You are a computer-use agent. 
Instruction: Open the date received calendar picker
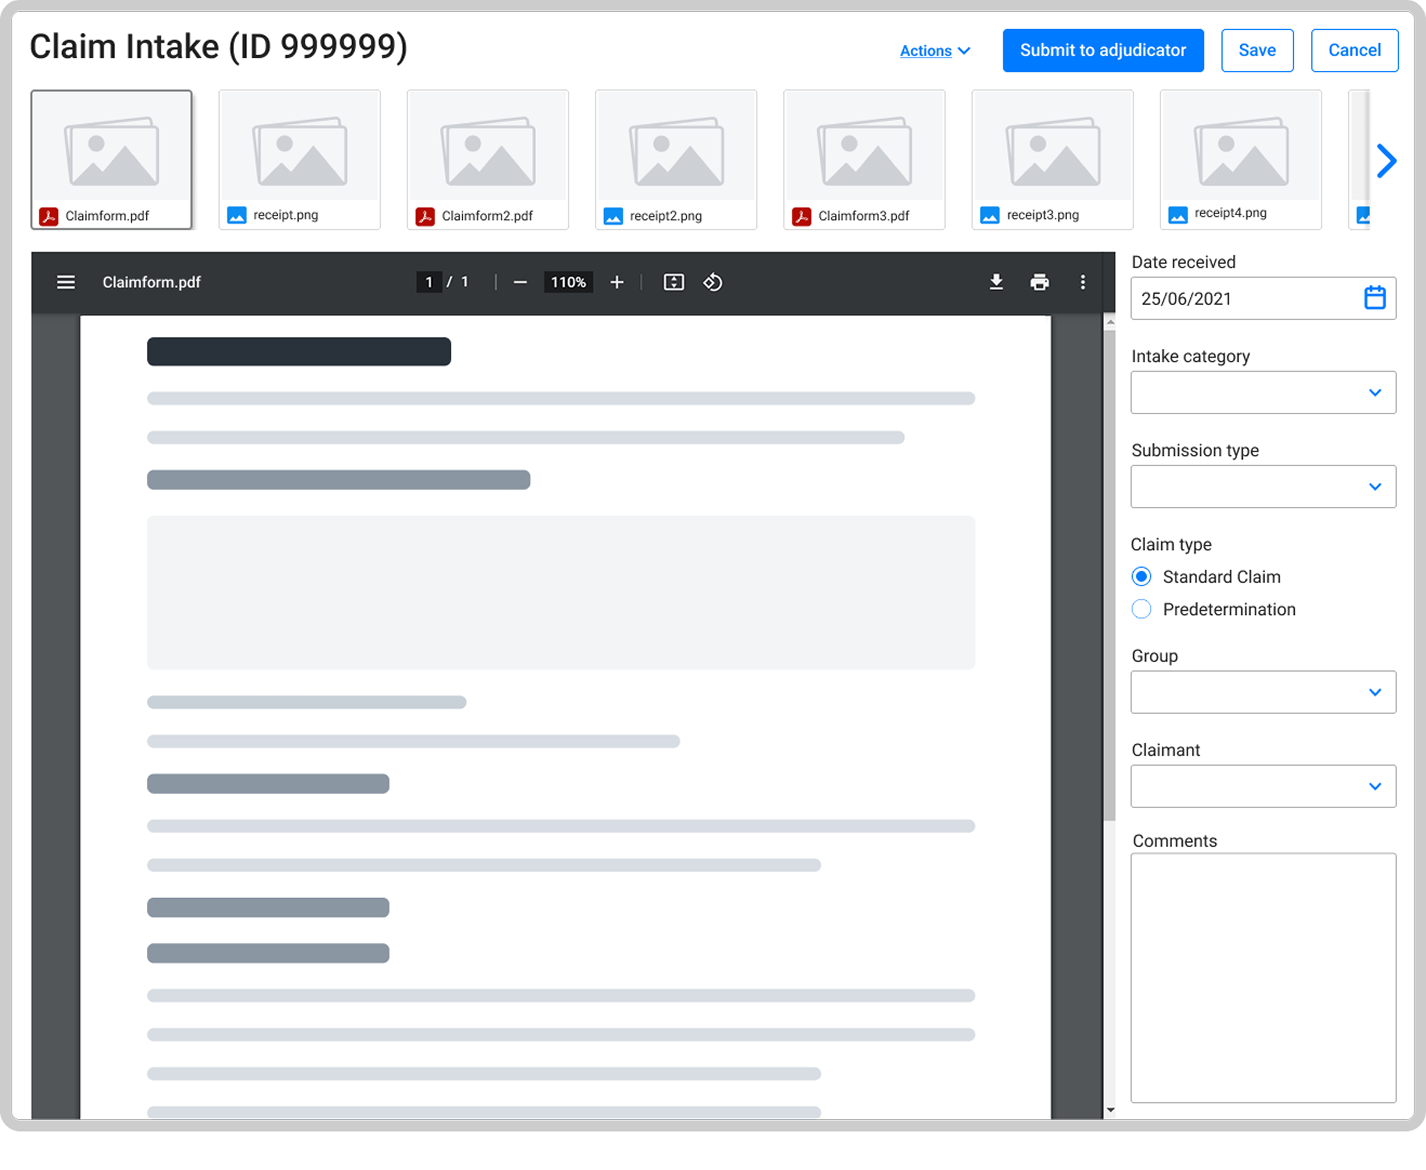[x=1375, y=298]
